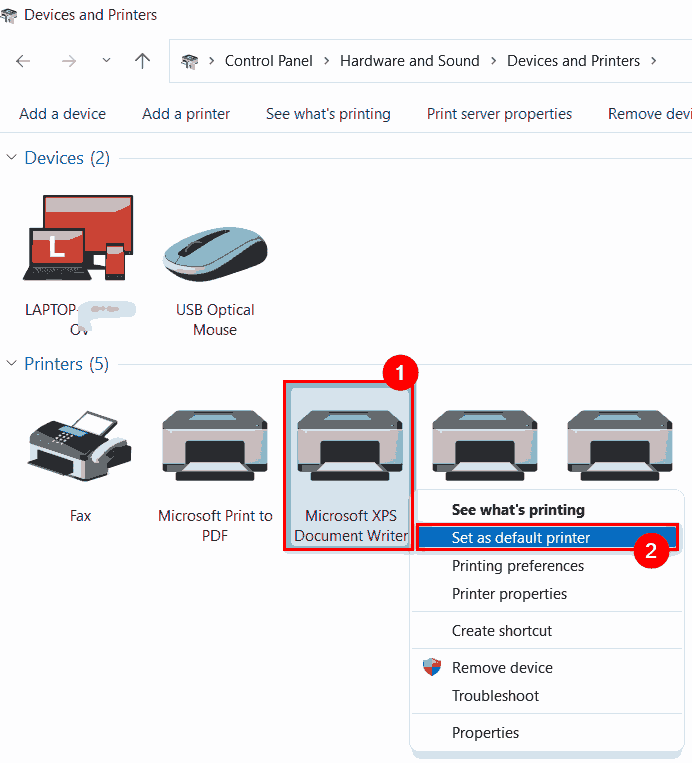This screenshot has height=763, width=692.
Task: Click the Microsoft Print to PDF label
Action: point(215,526)
